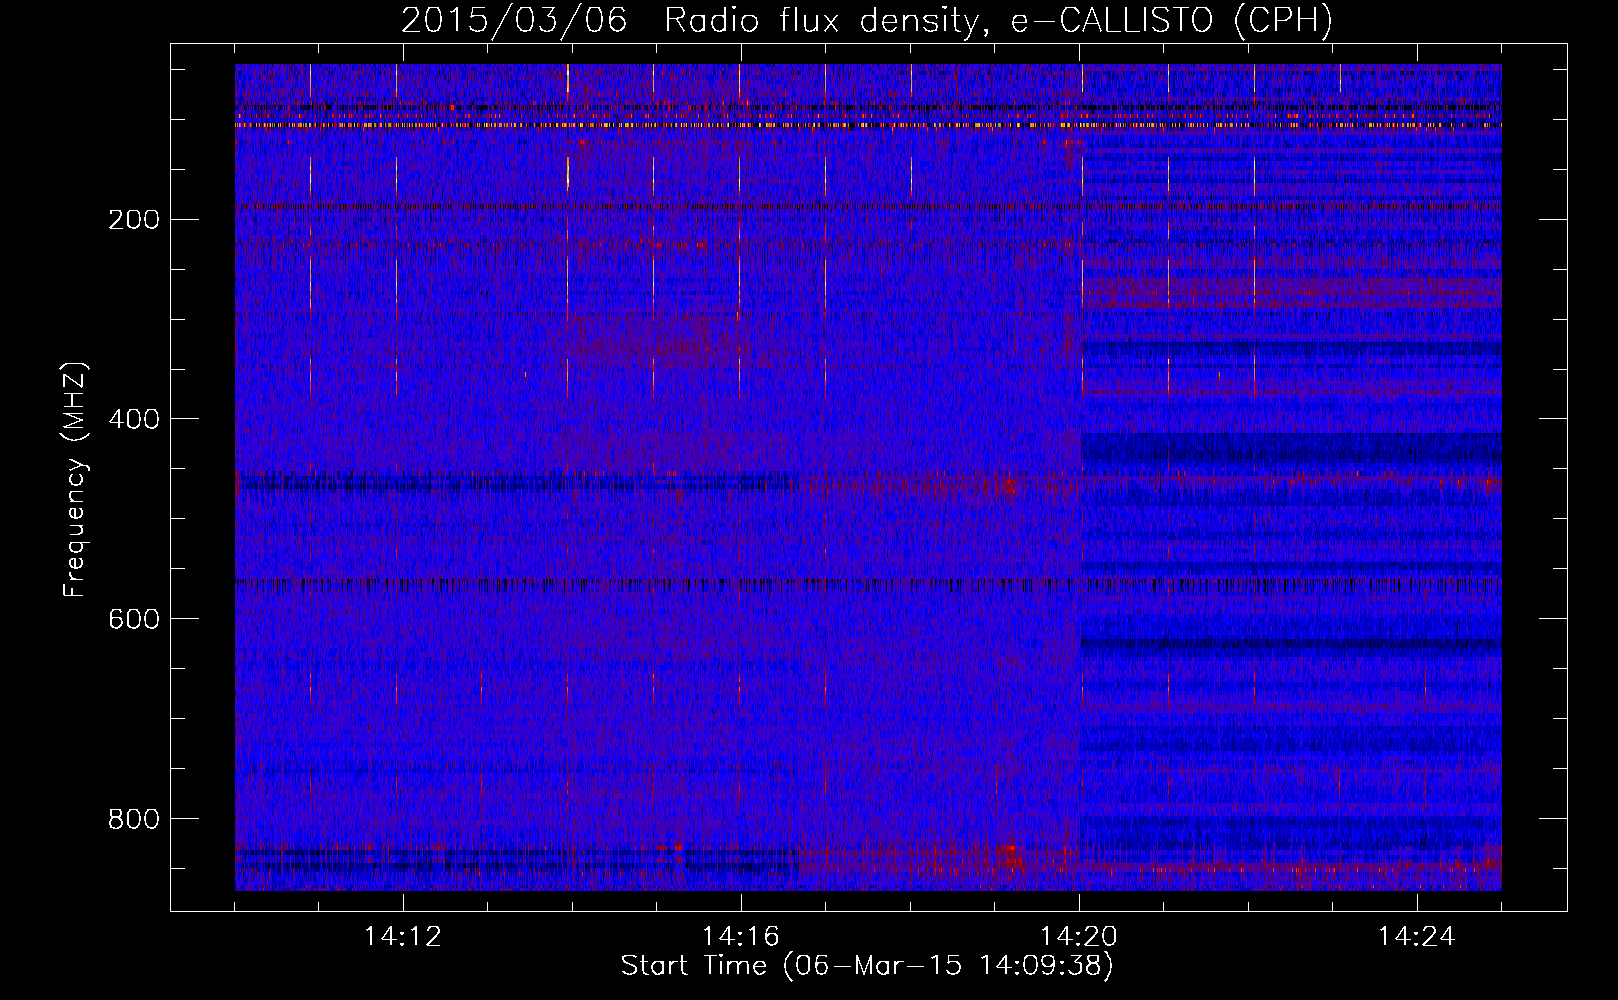Click the plot title '2015/03/06 Radio flux density'

tap(867, 21)
